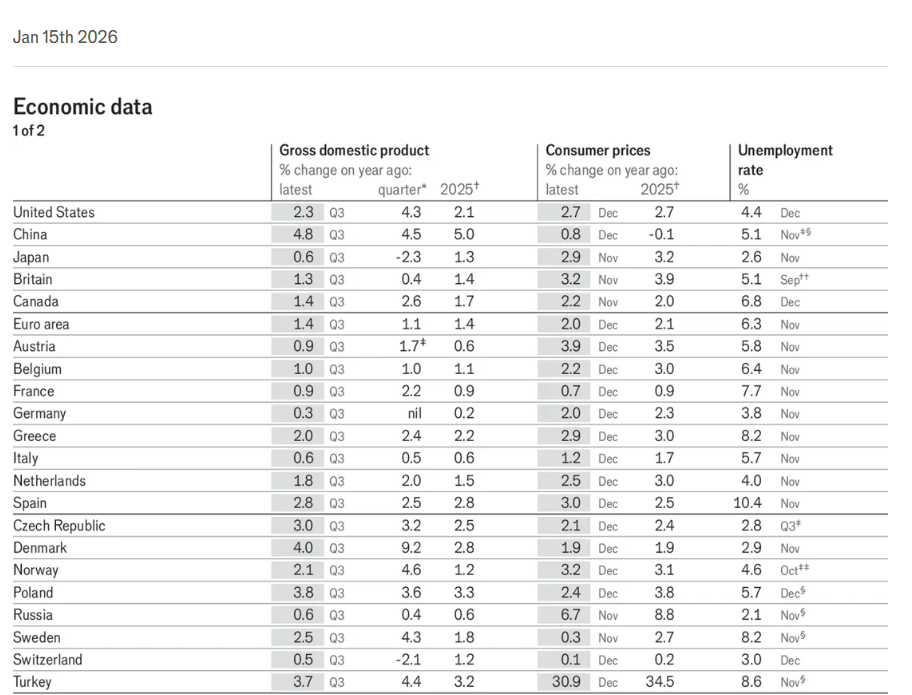912x695 pixels.
Task: Select the 1 of 2 page indicator
Action: 28,130
